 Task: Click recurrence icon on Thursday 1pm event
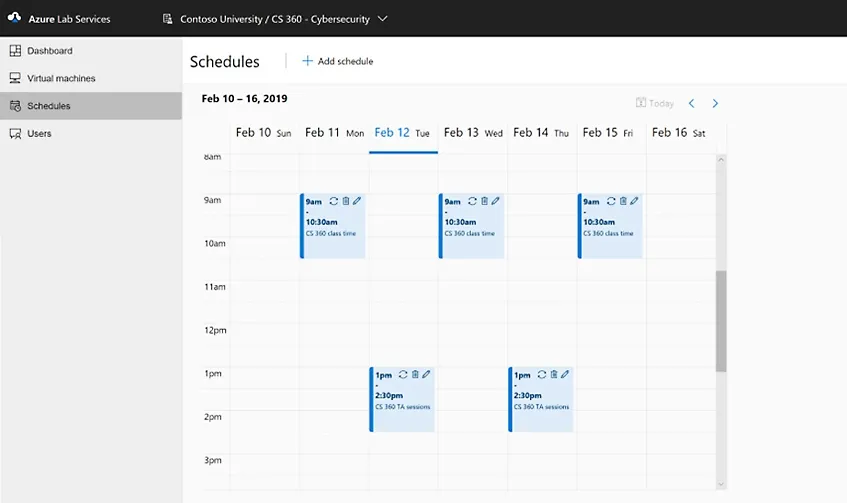click(542, 374)
